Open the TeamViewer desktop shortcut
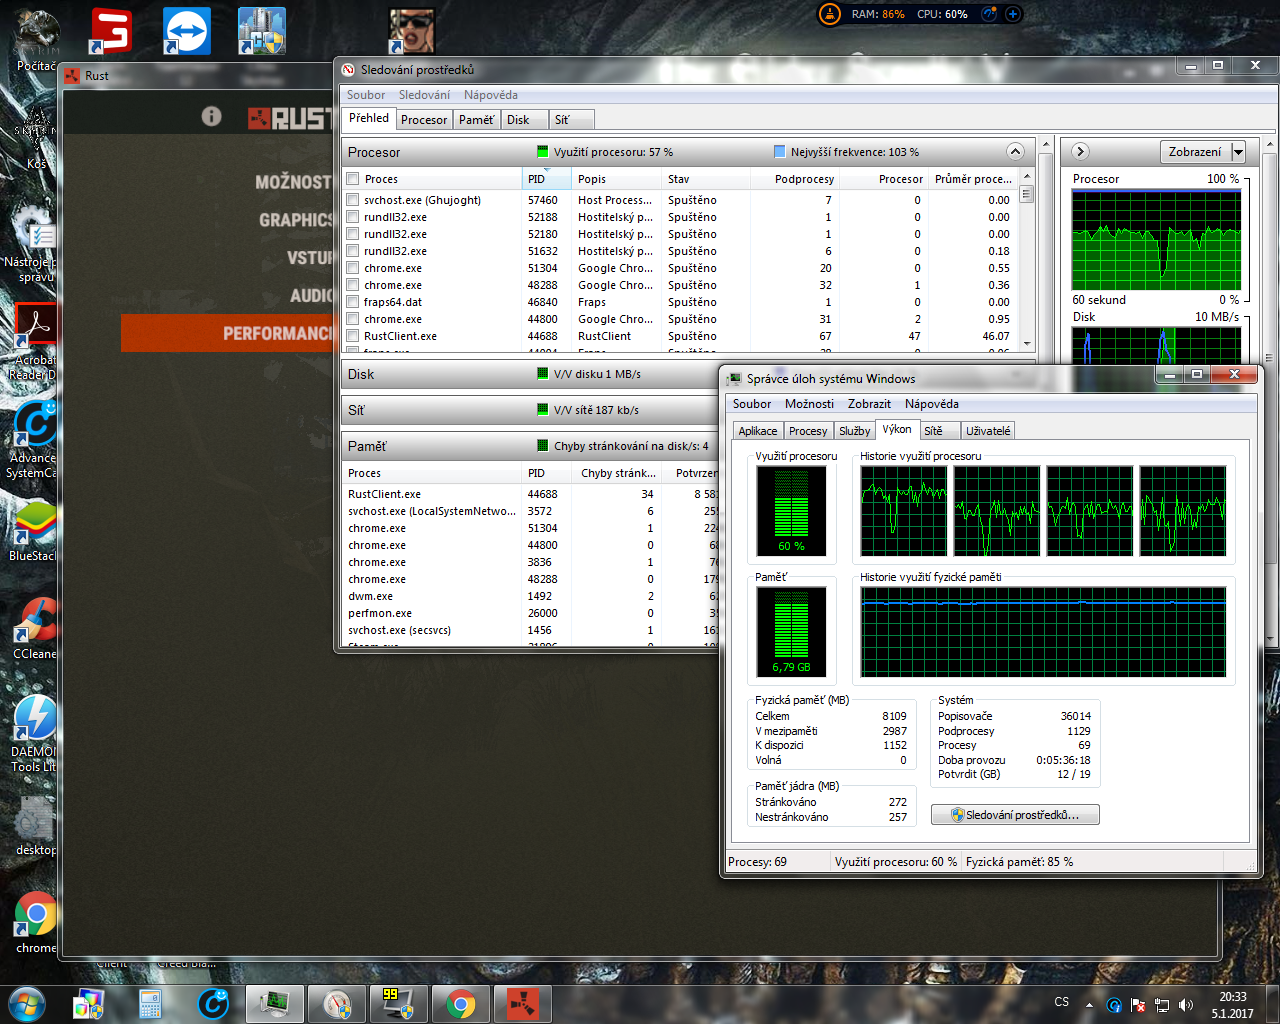Viewport: 1280px width, 1024px height. click(187, 31)
